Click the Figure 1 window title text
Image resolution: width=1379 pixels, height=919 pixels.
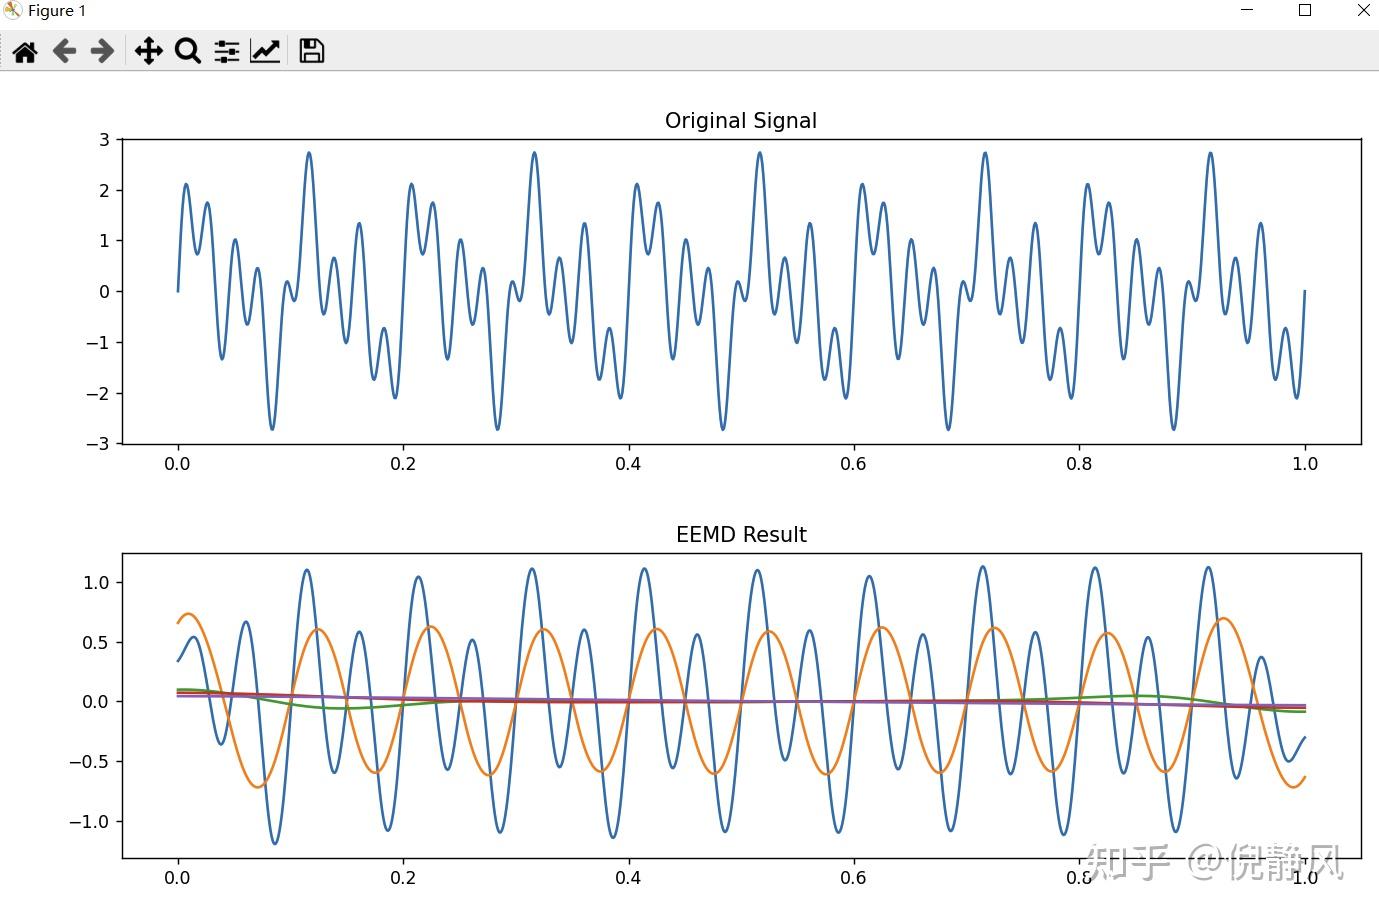point(57,11)
